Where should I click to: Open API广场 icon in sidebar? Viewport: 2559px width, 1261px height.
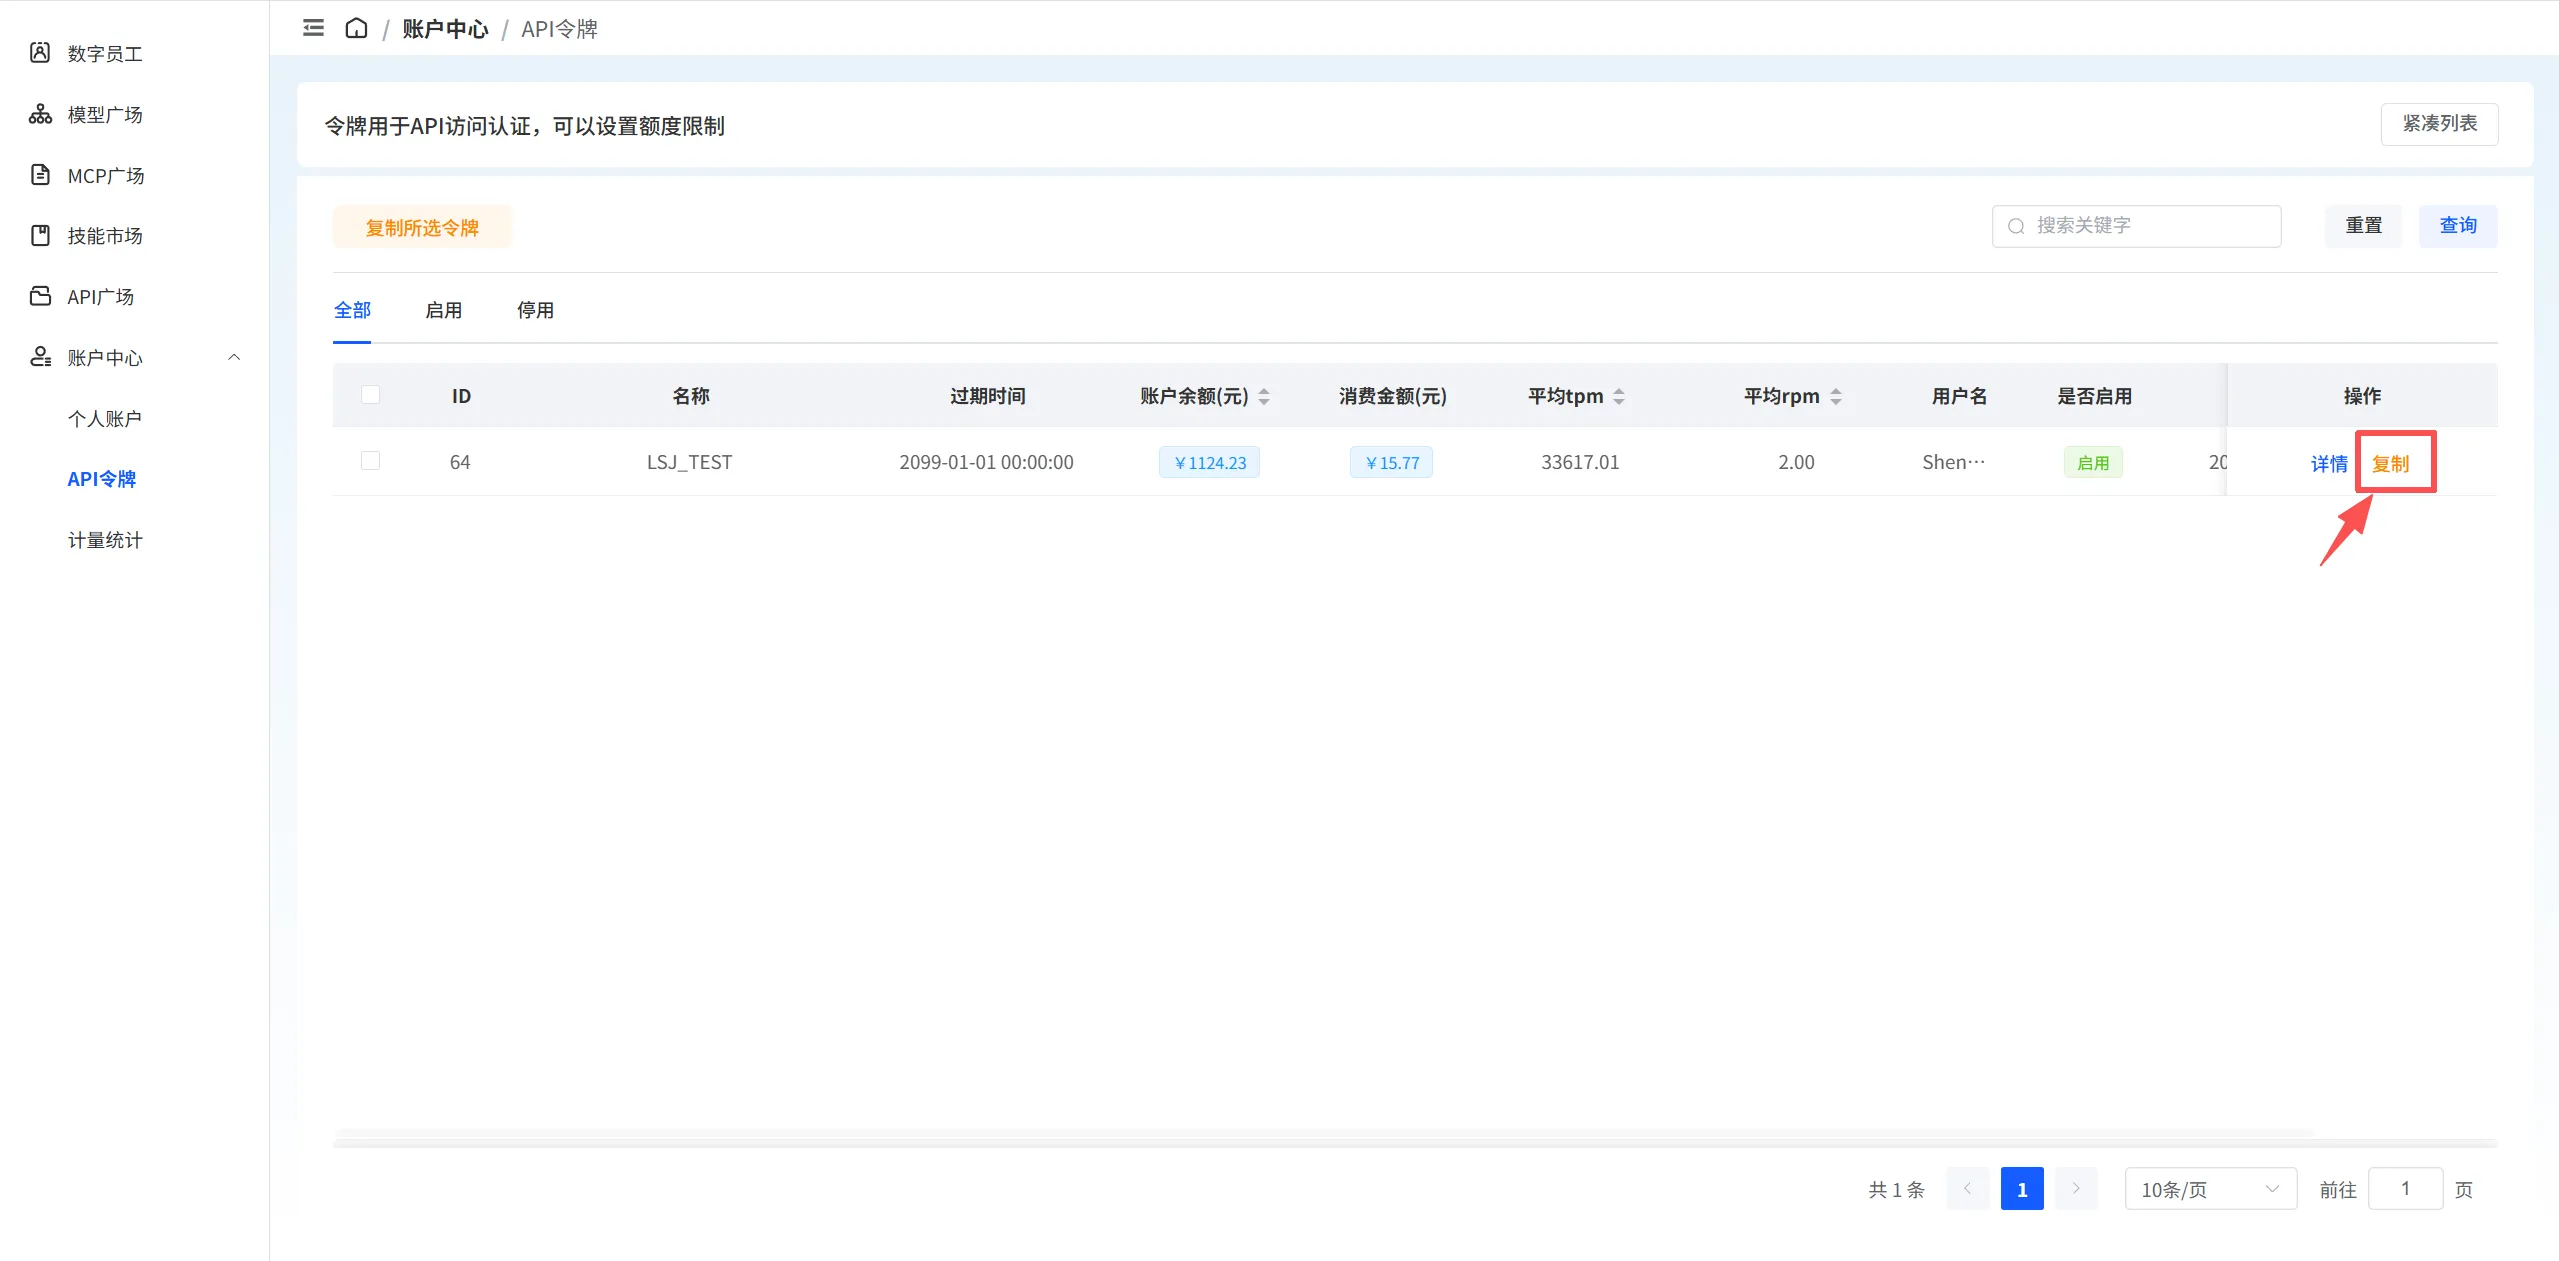click(40, 296)
